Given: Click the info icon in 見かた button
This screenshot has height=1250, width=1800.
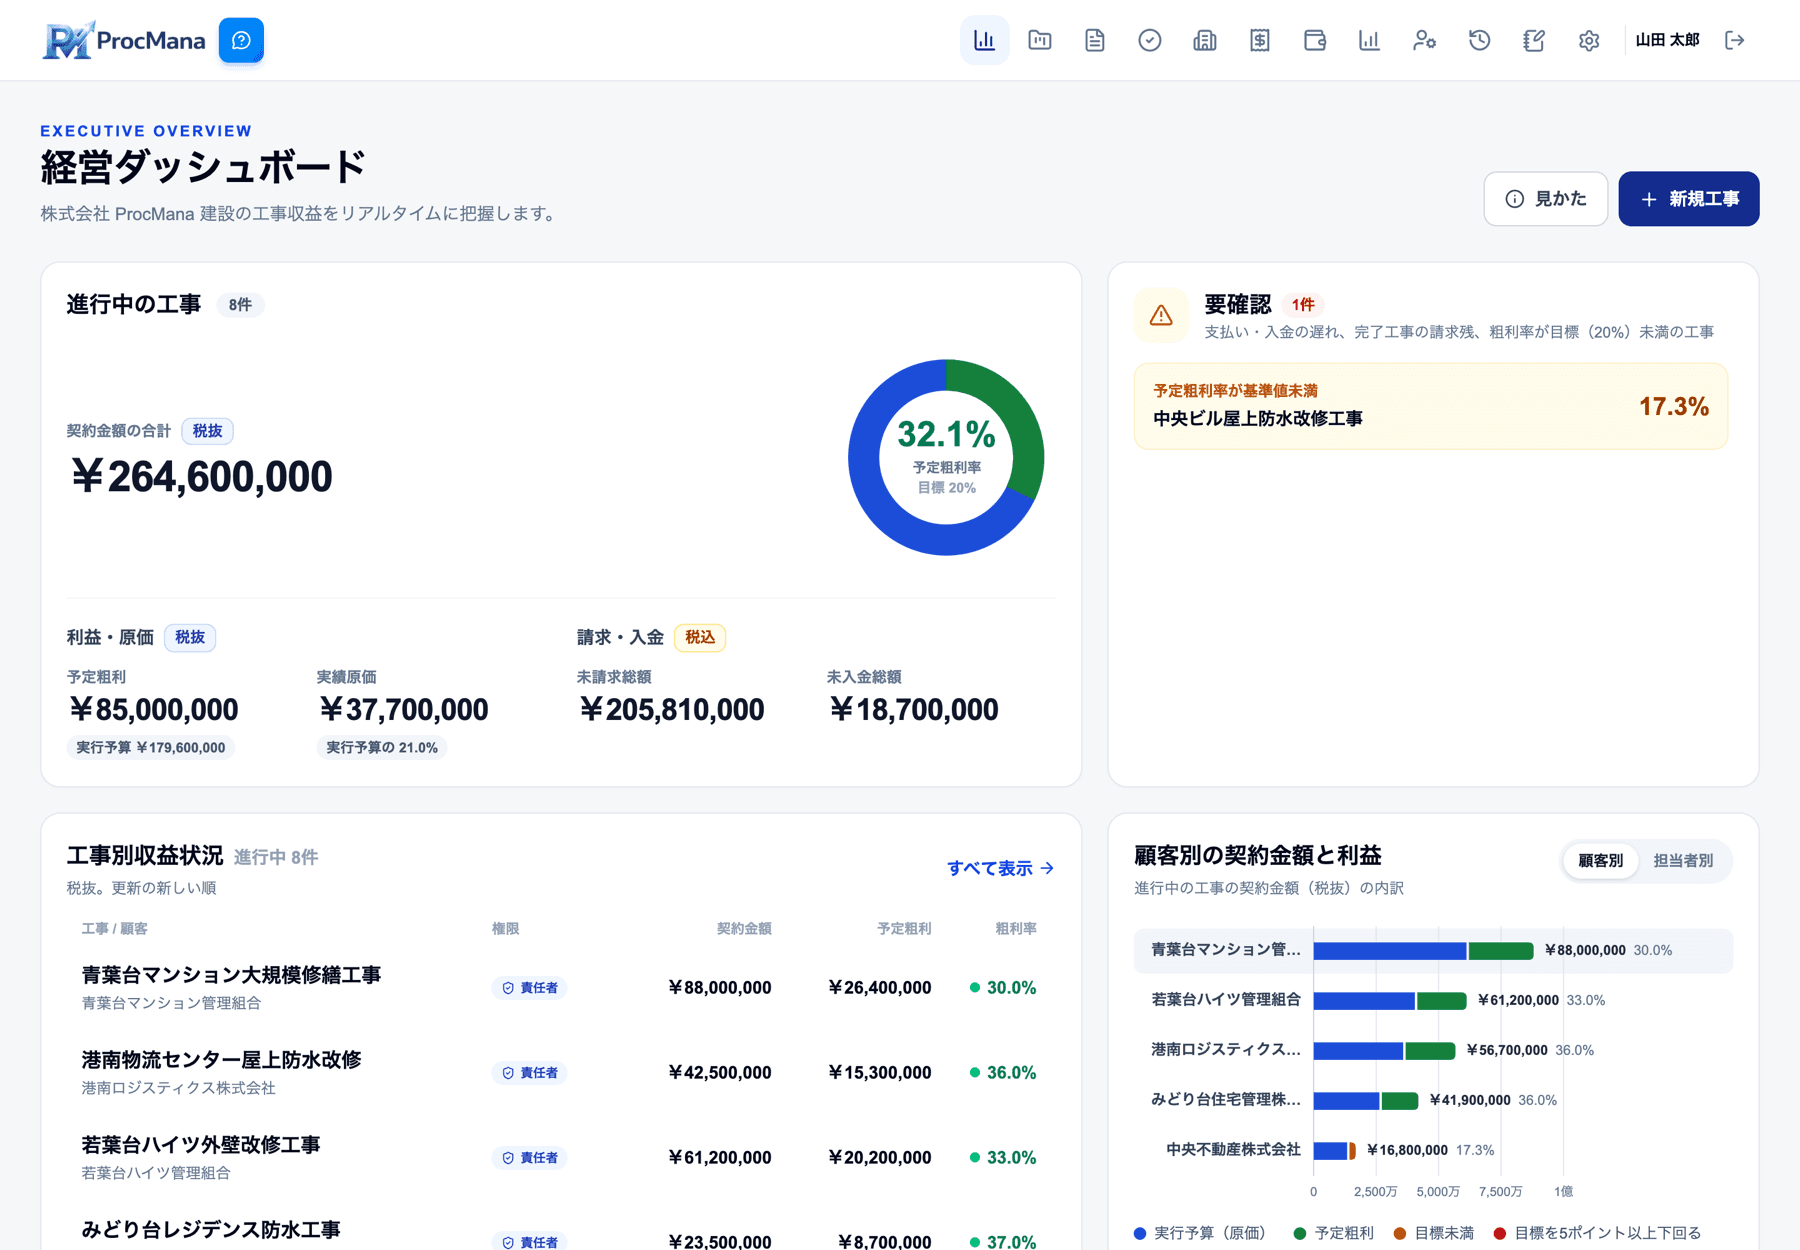Looking at the screenshot, I should point(1515,199).
